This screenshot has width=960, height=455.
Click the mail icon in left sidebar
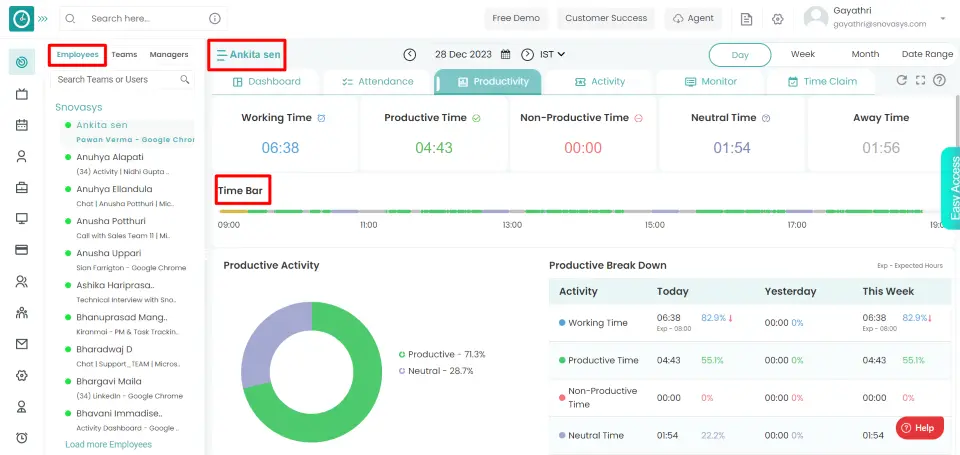point(21,344)
